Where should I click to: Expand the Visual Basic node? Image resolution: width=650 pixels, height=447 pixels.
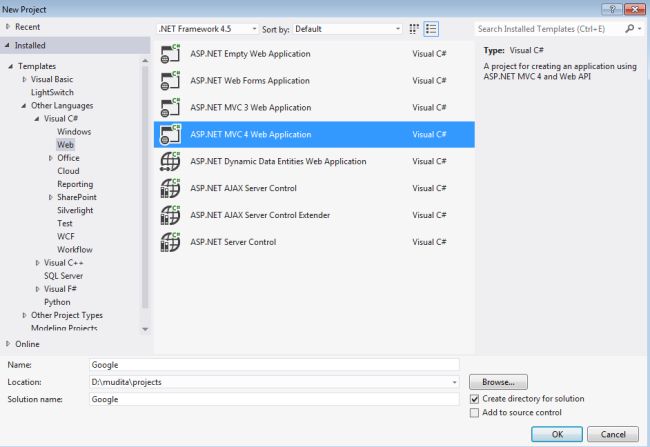coord(24,79)
